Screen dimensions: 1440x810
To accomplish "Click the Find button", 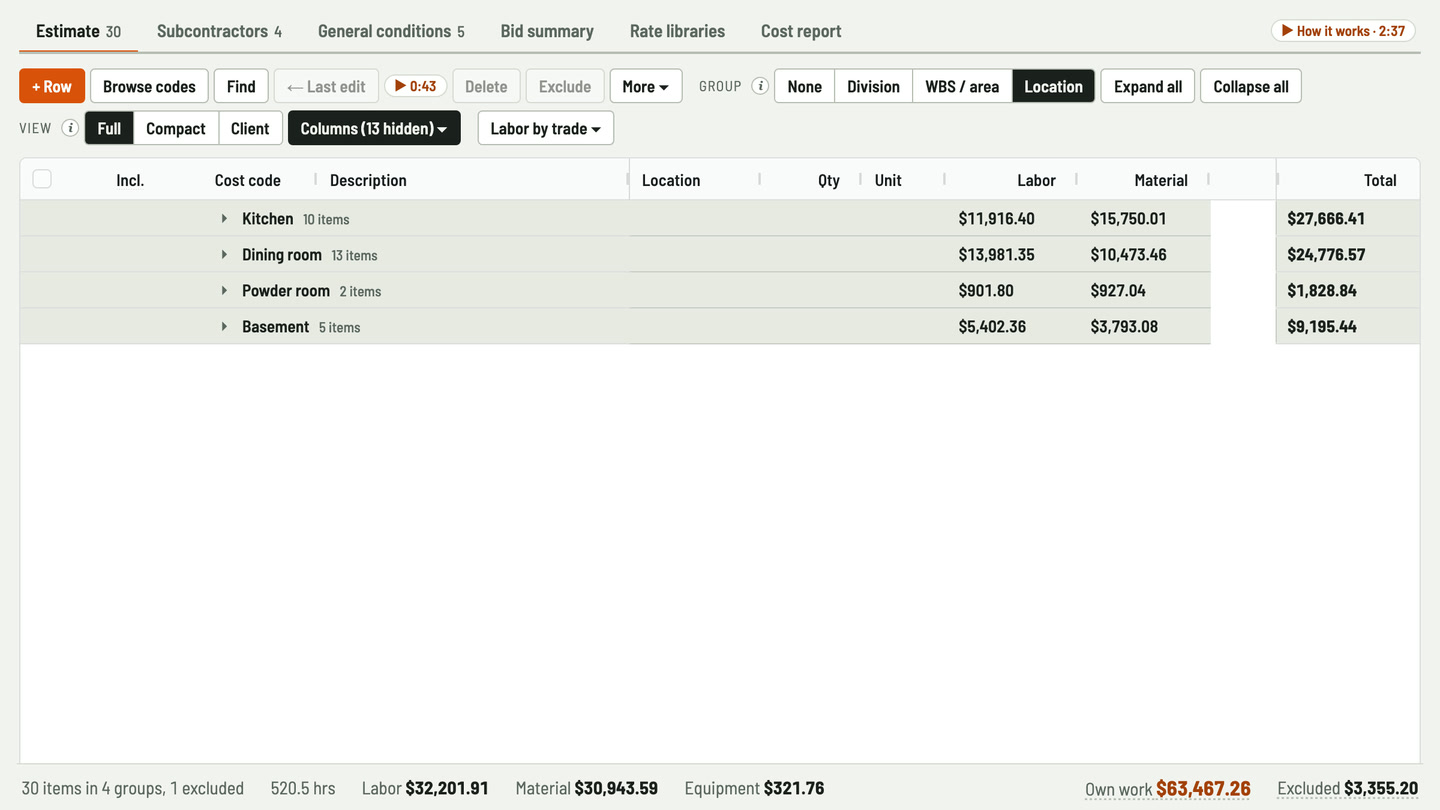I will pos(241,86).
